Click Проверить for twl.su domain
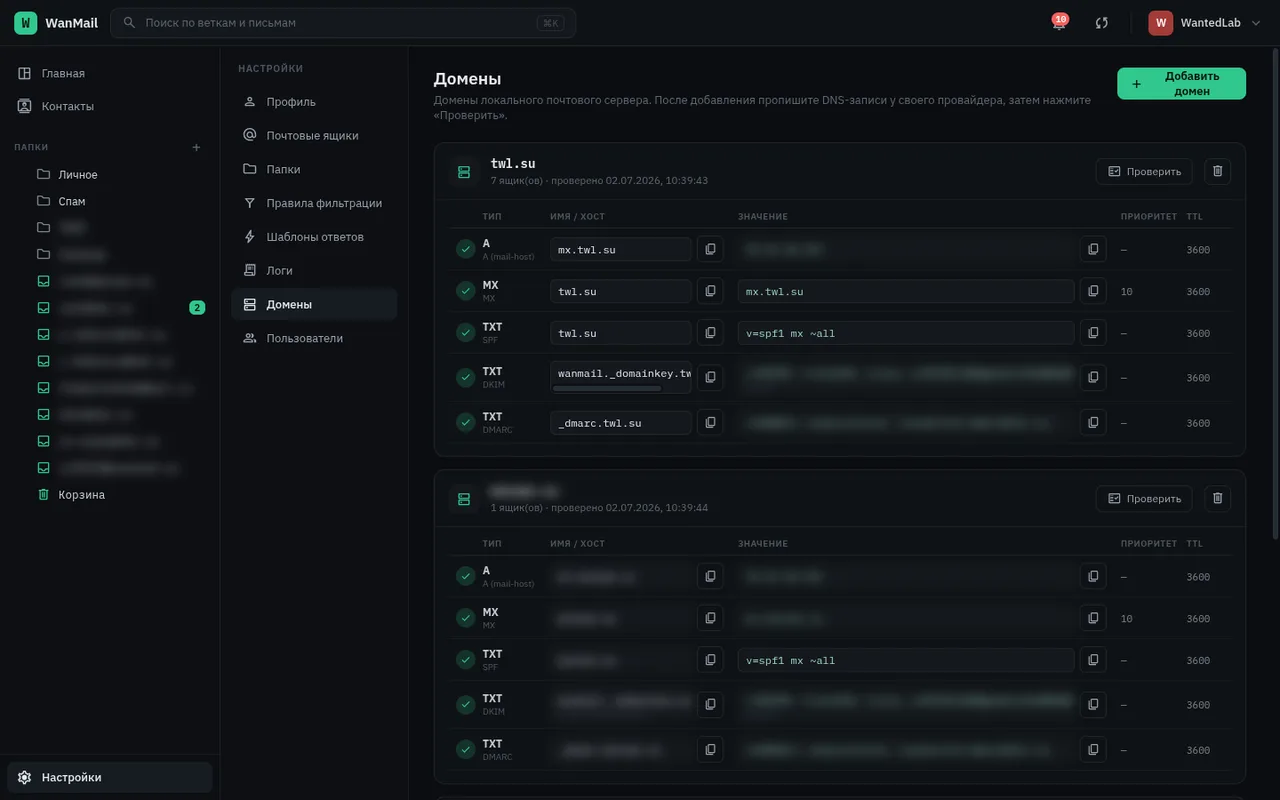 1144,171
